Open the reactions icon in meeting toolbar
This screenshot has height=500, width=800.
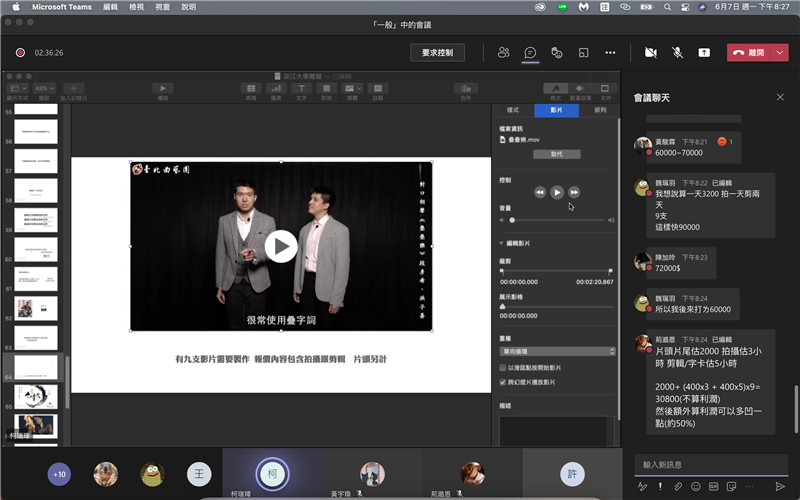(557, 52)
